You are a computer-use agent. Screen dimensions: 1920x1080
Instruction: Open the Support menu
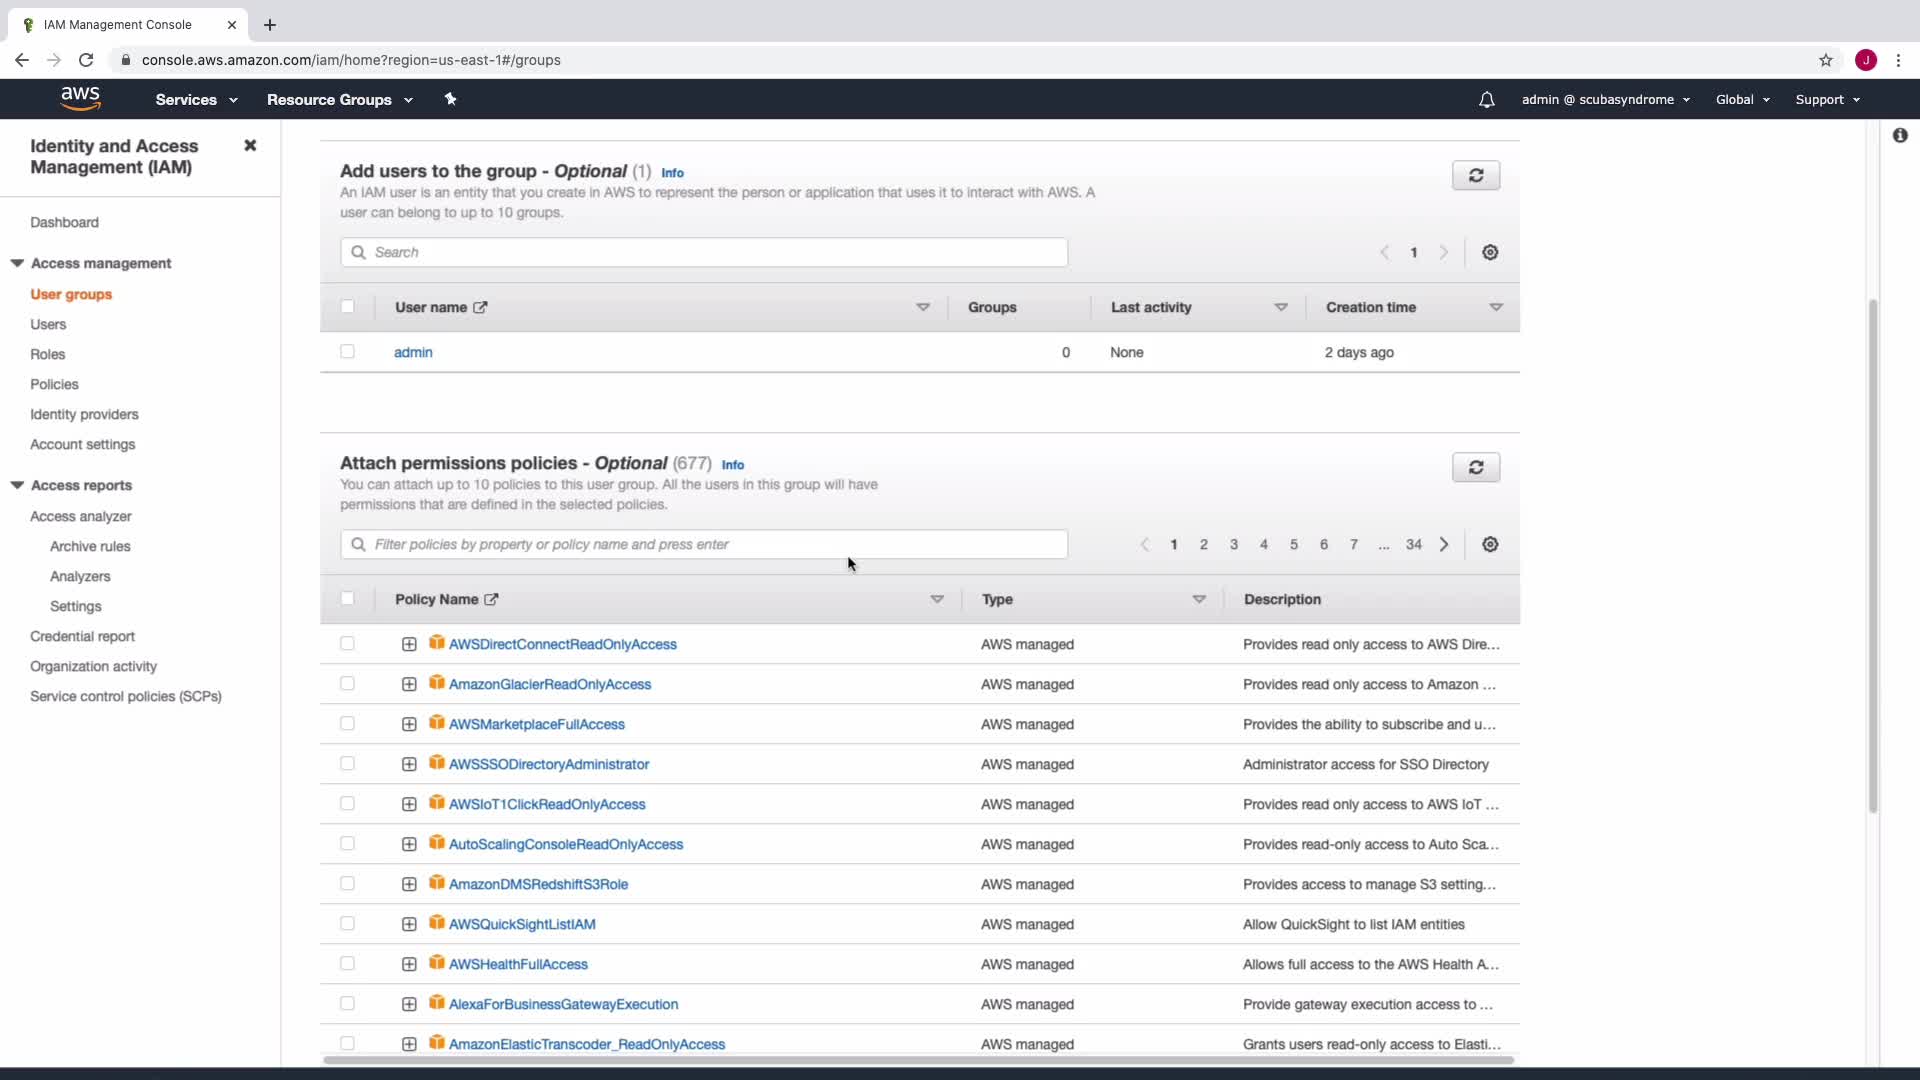click(x=1827, y=99)
